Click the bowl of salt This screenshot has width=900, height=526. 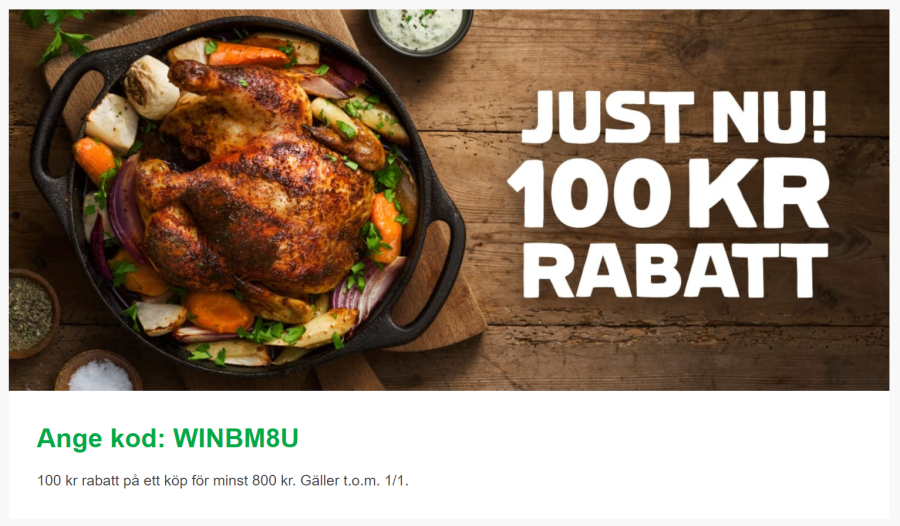pyautogui.click(x=99, y=372)
